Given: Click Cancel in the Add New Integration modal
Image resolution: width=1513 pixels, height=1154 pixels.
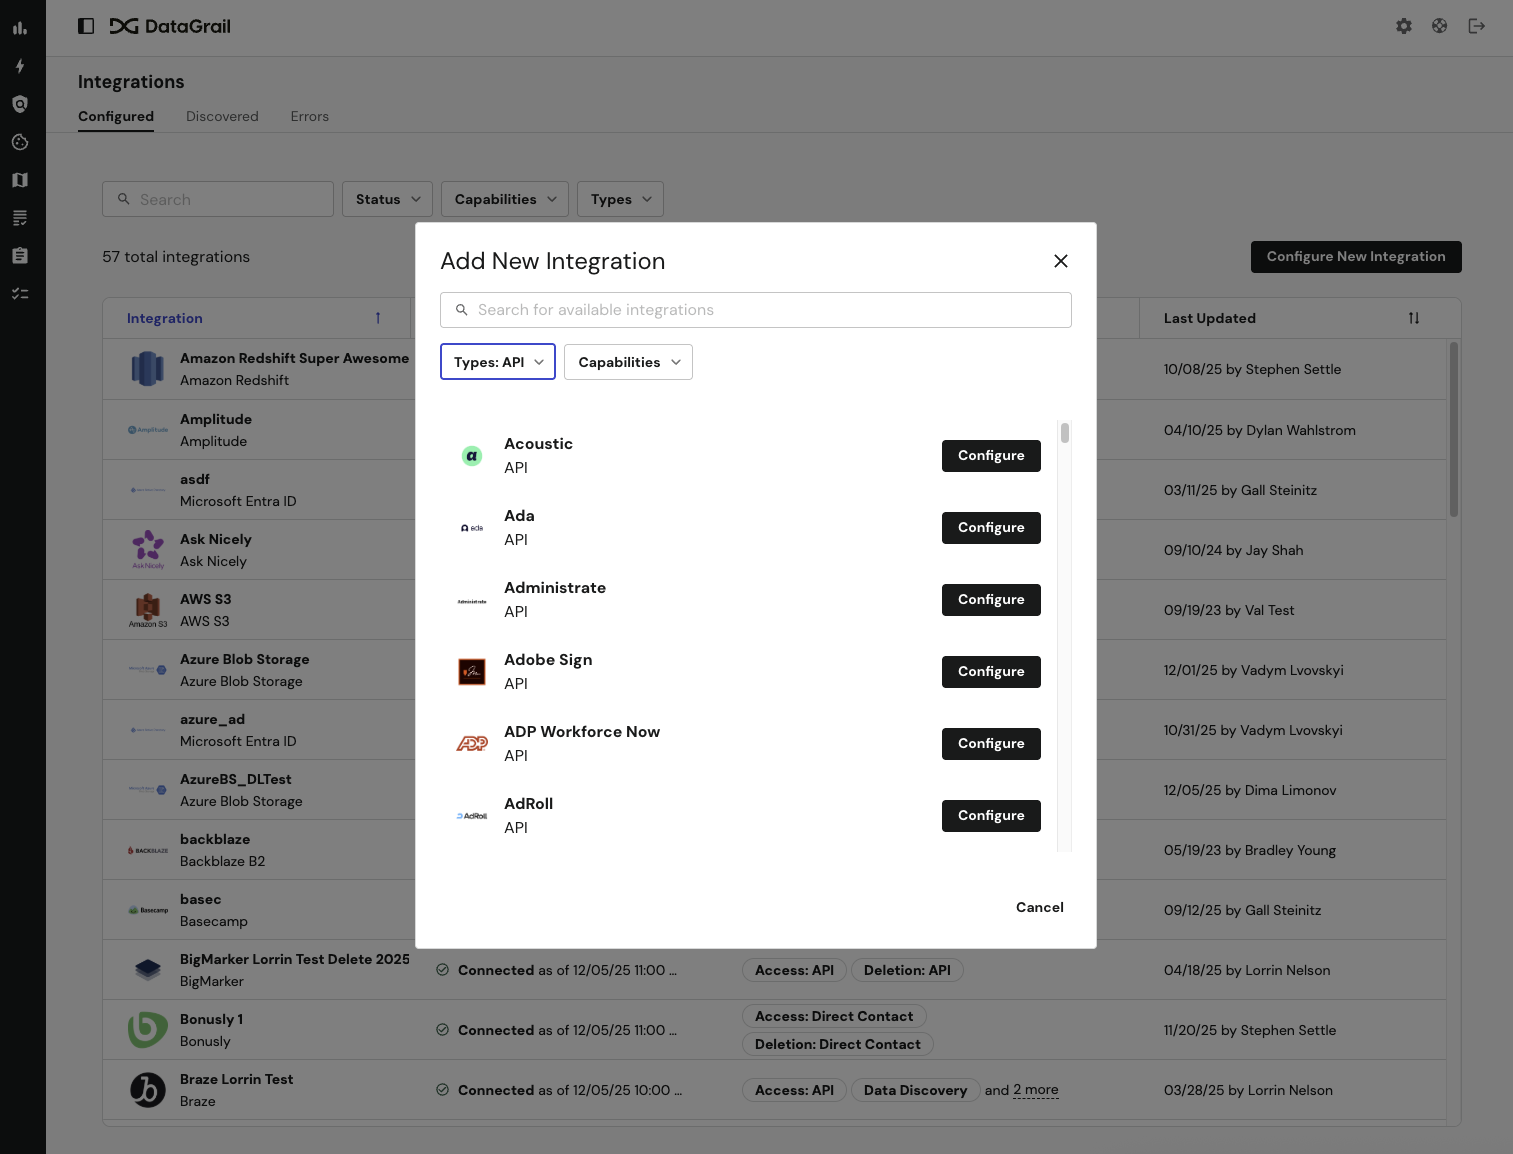Looking at the screenshot, I should (1039, 907).
